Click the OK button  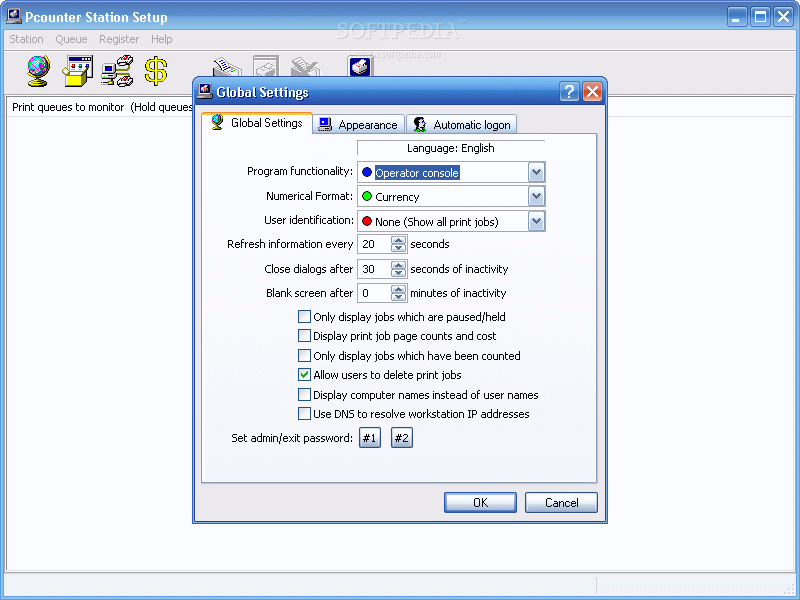(x=480, y=503)
